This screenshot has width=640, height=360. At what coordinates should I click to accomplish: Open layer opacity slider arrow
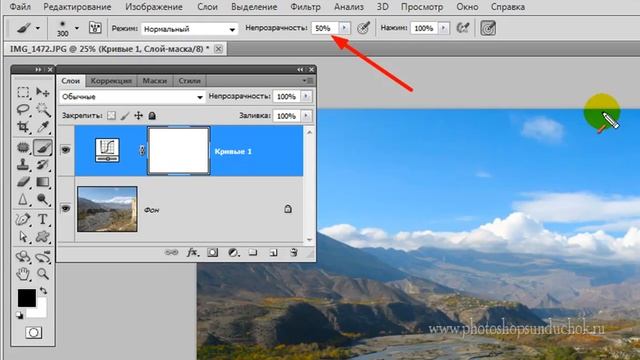click(x=306, y=96)
